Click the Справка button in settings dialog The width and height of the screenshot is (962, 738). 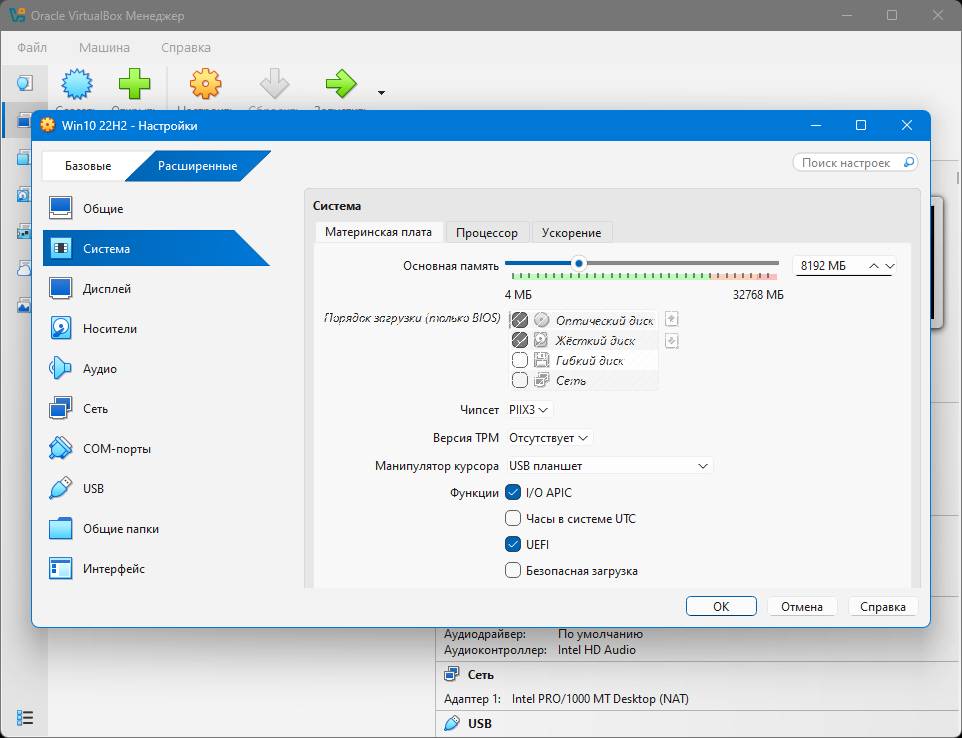(x=883, y=606)
